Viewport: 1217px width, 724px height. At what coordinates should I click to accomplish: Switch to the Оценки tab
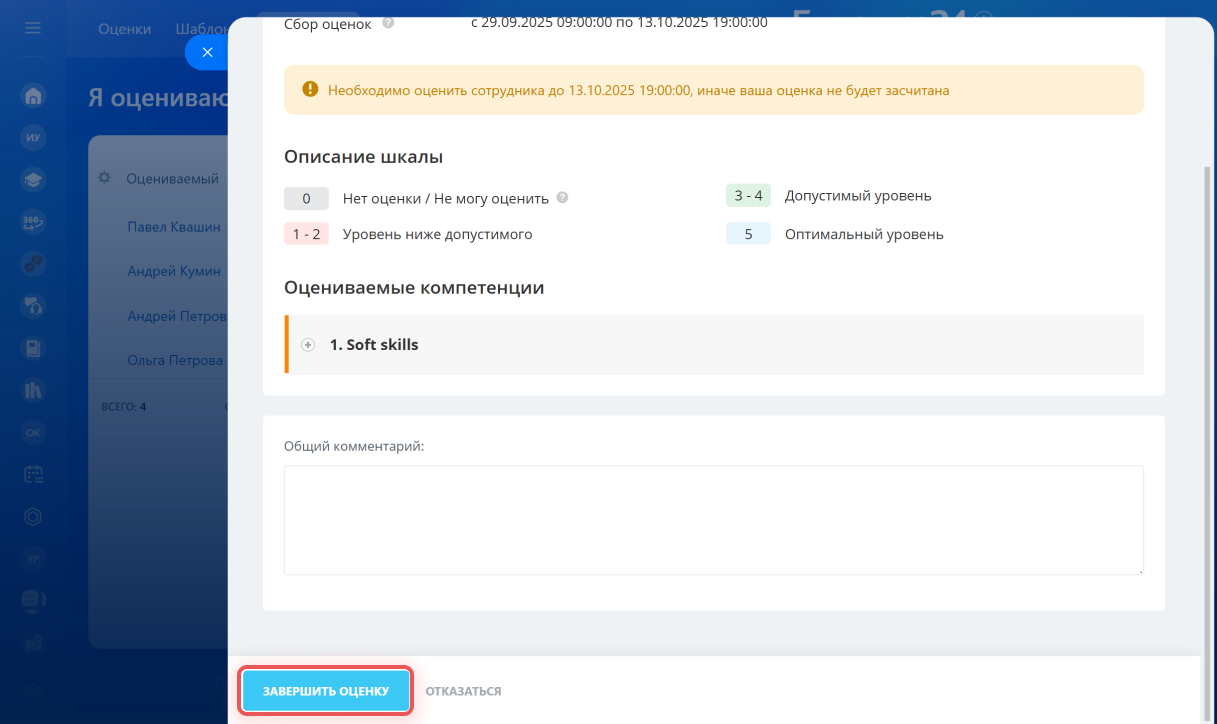point(124,29)
